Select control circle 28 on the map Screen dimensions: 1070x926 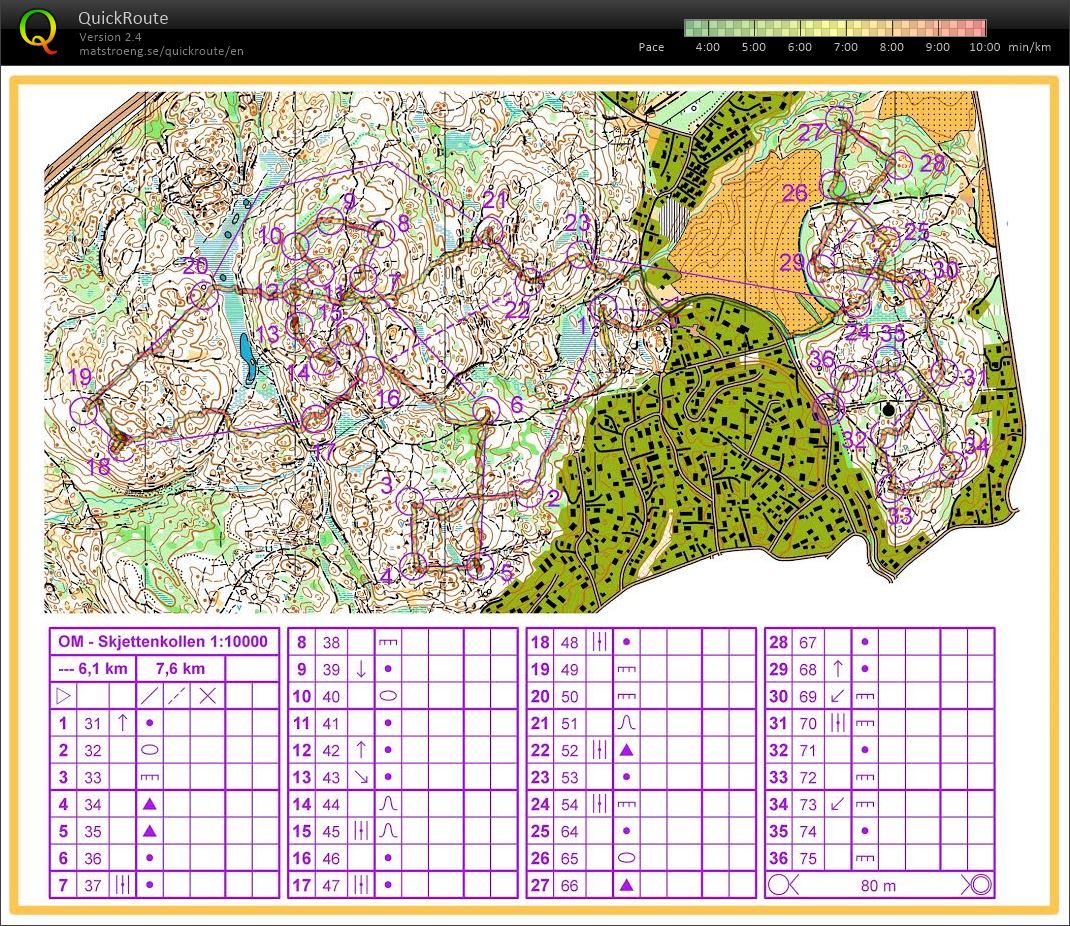(898, 164)
